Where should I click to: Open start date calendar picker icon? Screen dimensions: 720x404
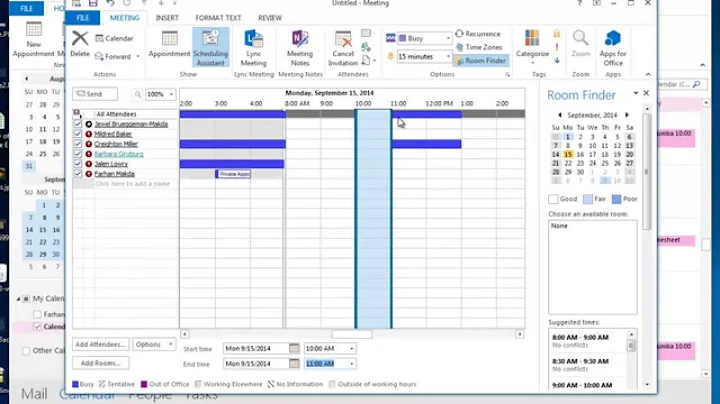tap(294, 348)
